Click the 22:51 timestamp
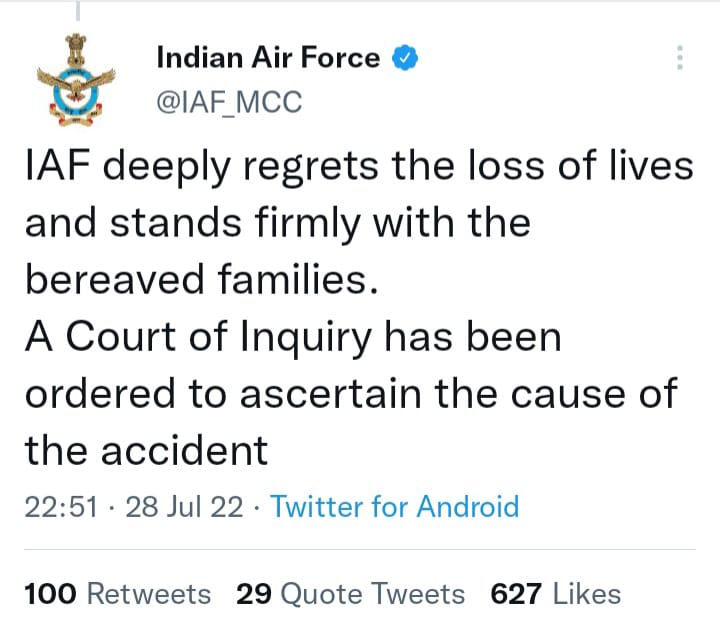This screenshot has width=720, height=631. pyautogui.click(x=60, y=507)
